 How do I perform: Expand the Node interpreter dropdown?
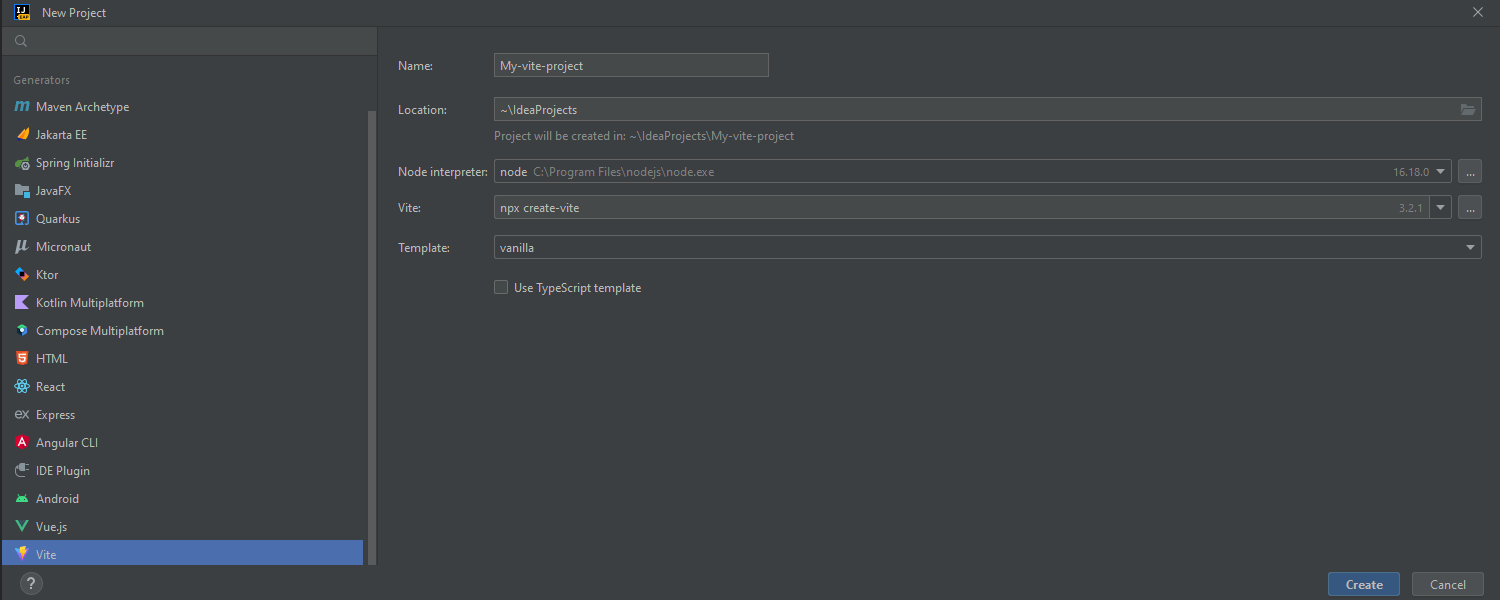[x=1441, y=172]
